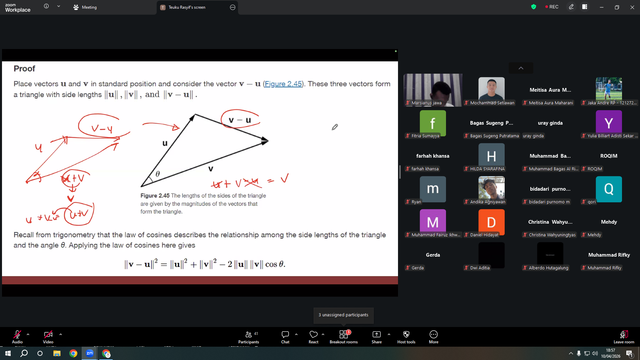Open the Windows Start menu

point(8,353)
